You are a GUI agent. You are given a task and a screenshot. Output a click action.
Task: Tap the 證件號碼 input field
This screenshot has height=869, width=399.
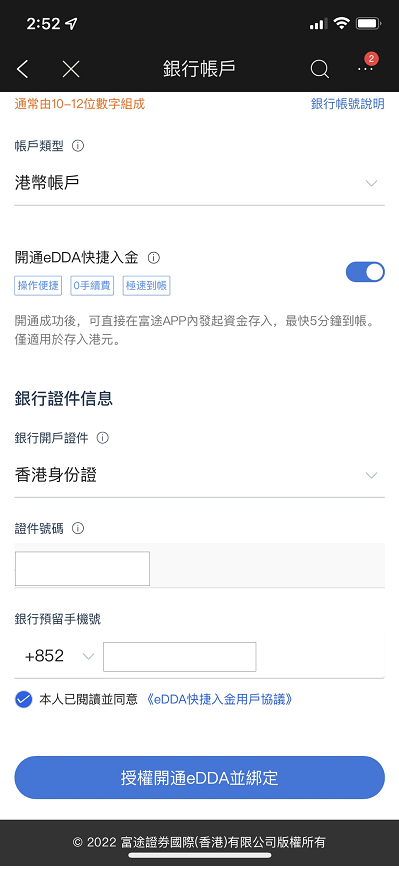pyautogui.click(x=83, y=569)
